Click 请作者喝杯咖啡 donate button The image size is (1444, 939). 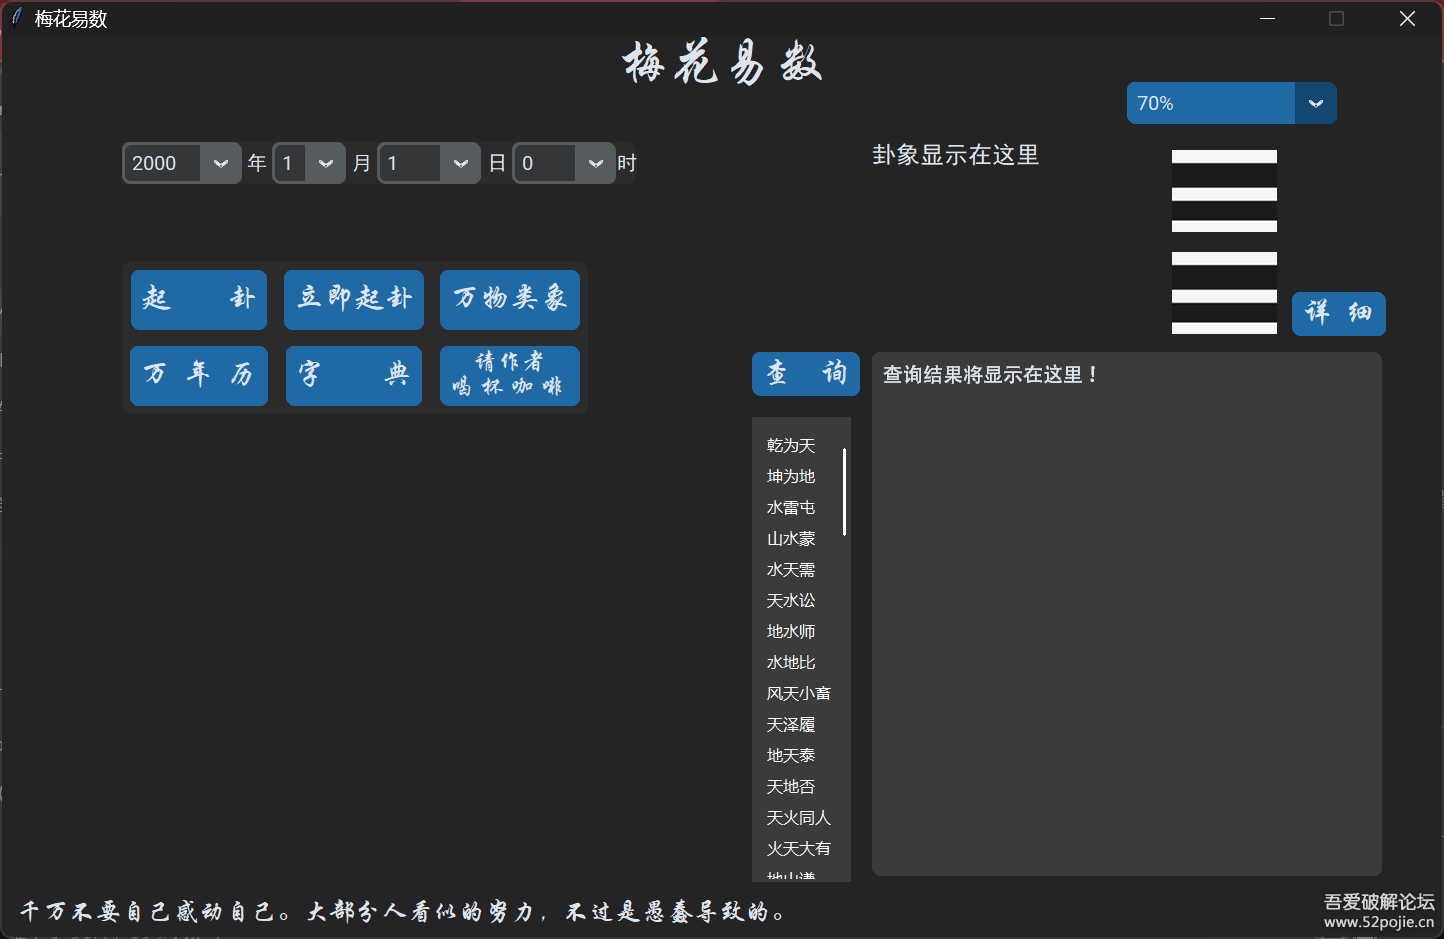pos(510,375)
